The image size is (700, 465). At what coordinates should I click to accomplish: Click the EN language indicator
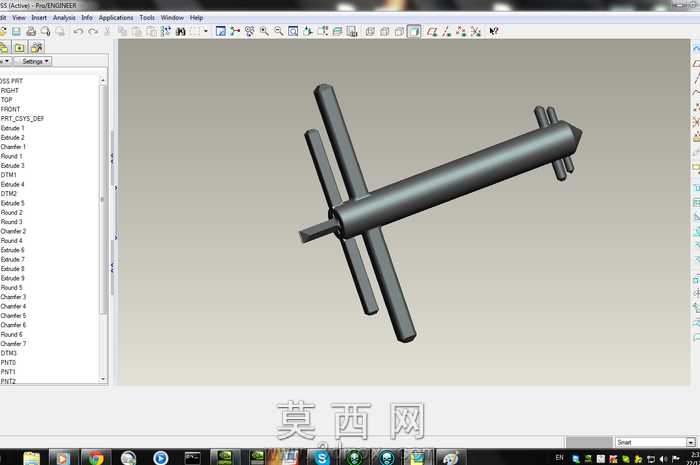pos(559,458)
